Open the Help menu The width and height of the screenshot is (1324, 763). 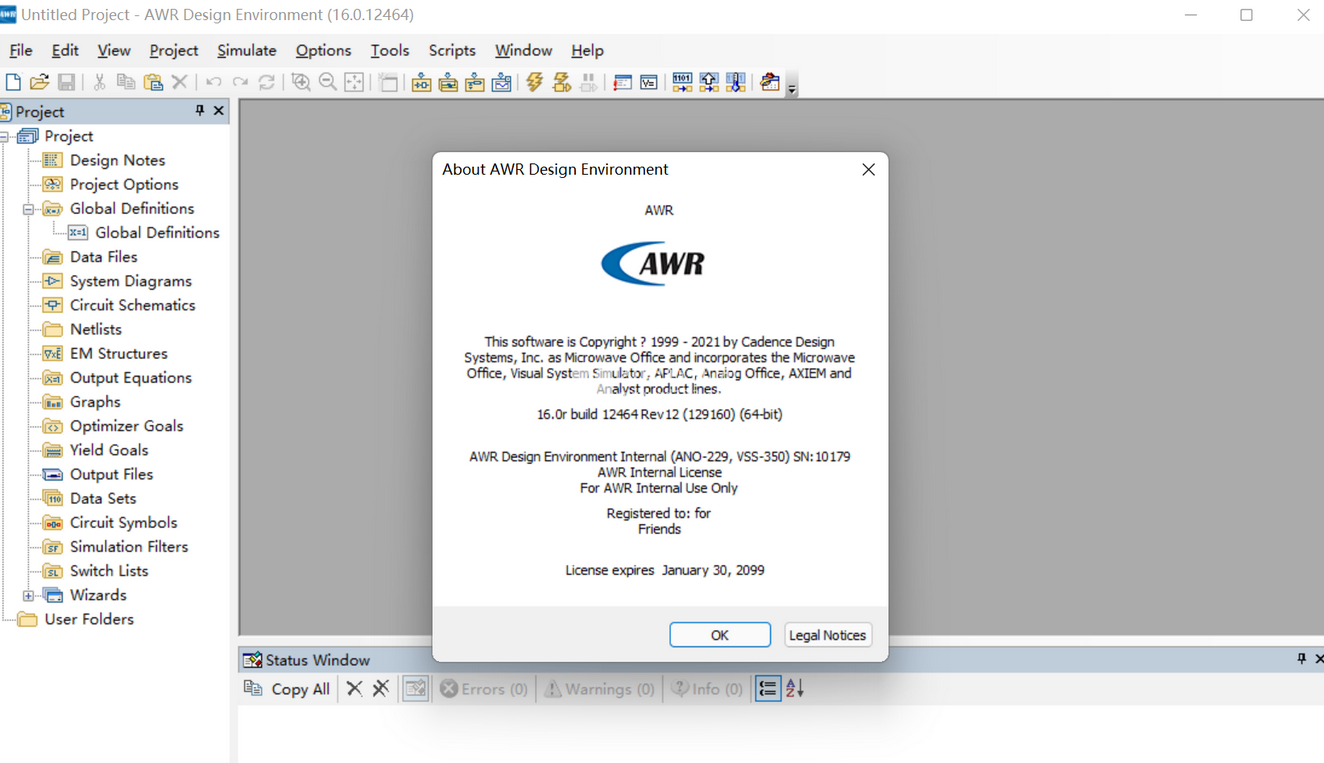tap(587, 50)
